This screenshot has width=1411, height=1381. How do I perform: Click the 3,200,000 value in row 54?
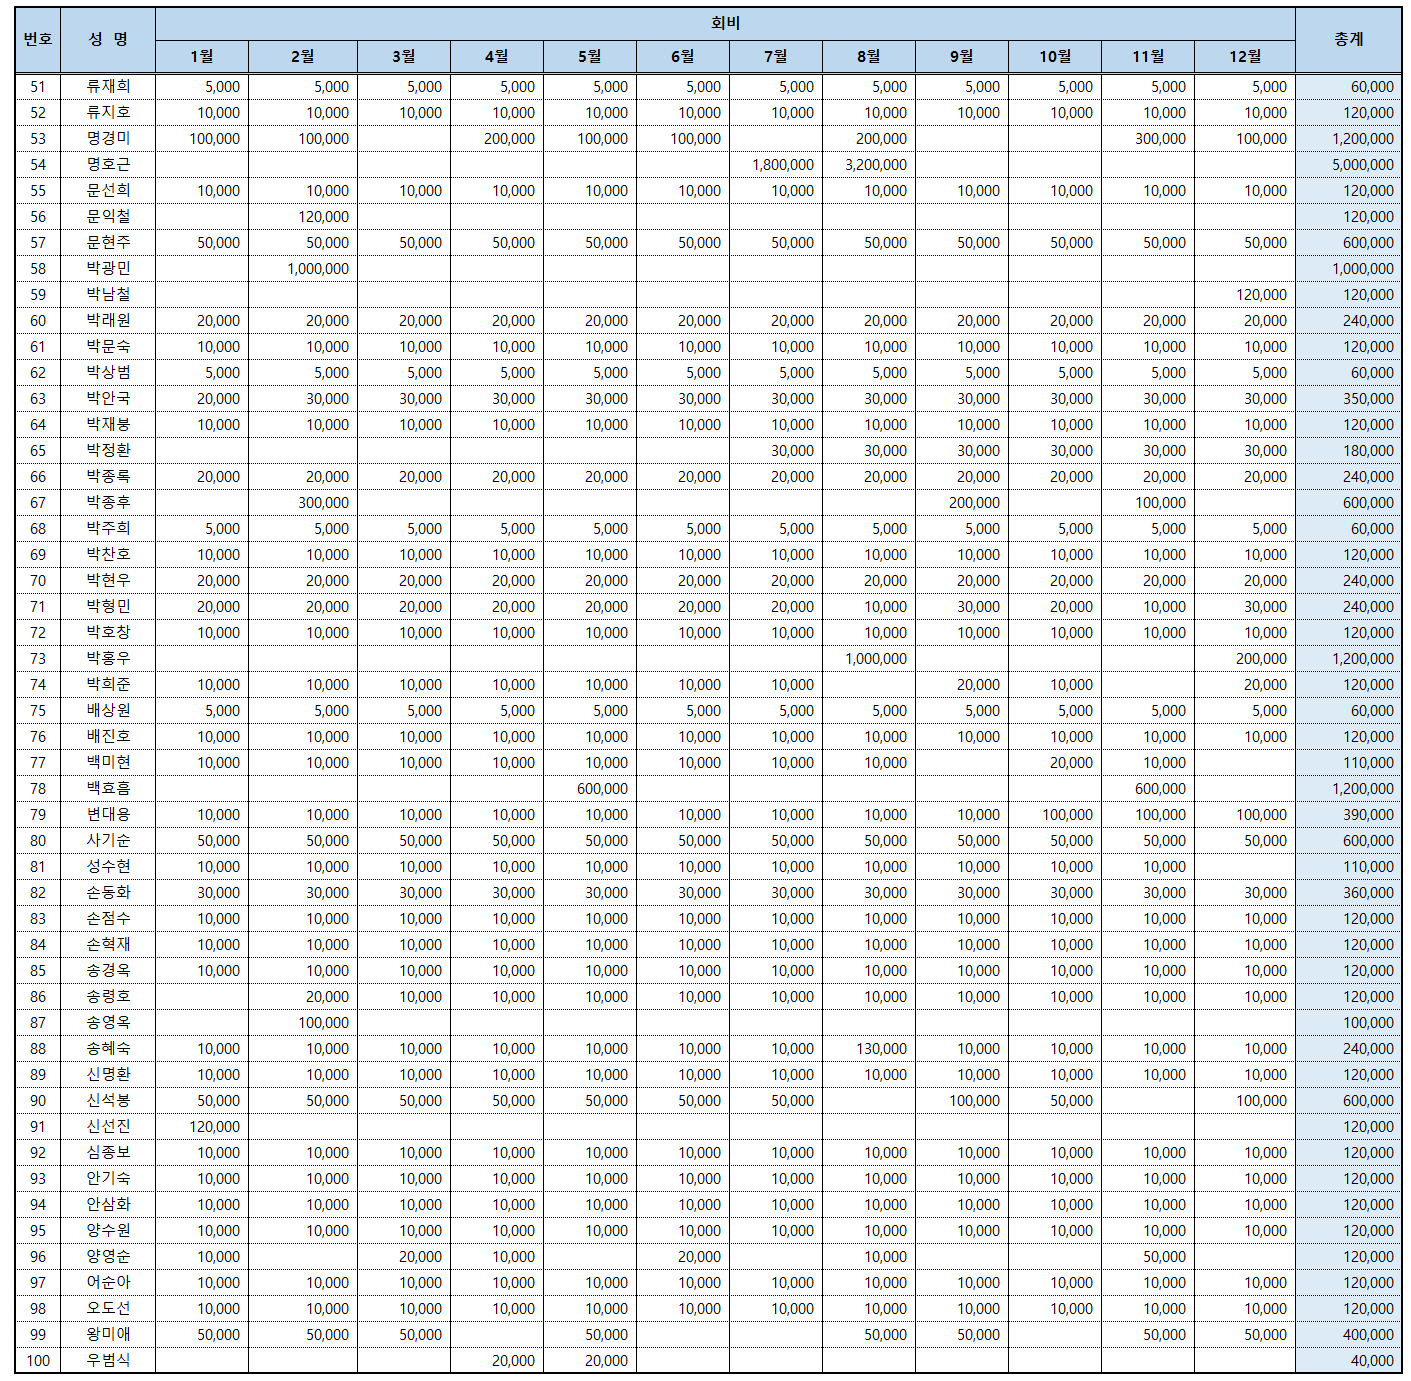coord(875,165)
